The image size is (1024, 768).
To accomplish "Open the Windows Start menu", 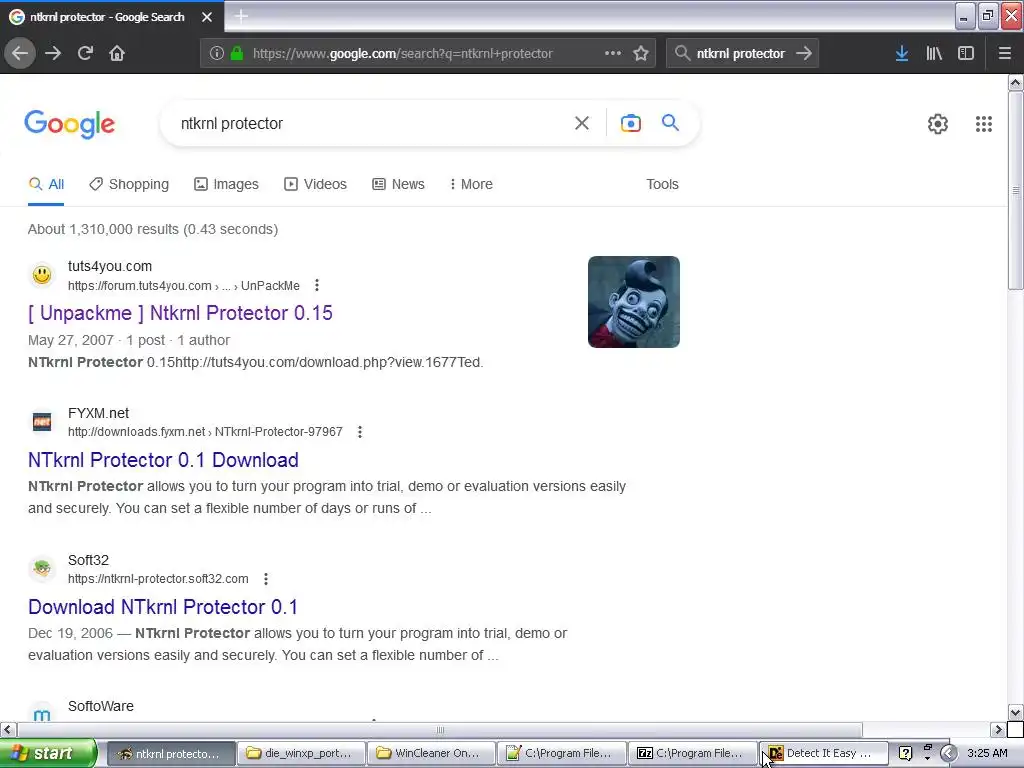I will pyautogui.click(x=48, y=753).
